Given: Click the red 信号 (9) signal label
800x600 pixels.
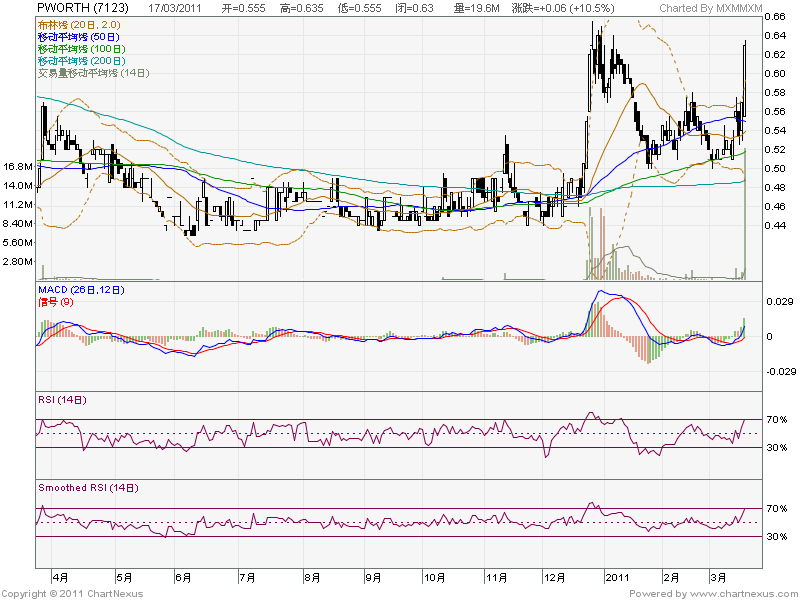Looking at the screenshot, I should (55, 301).
